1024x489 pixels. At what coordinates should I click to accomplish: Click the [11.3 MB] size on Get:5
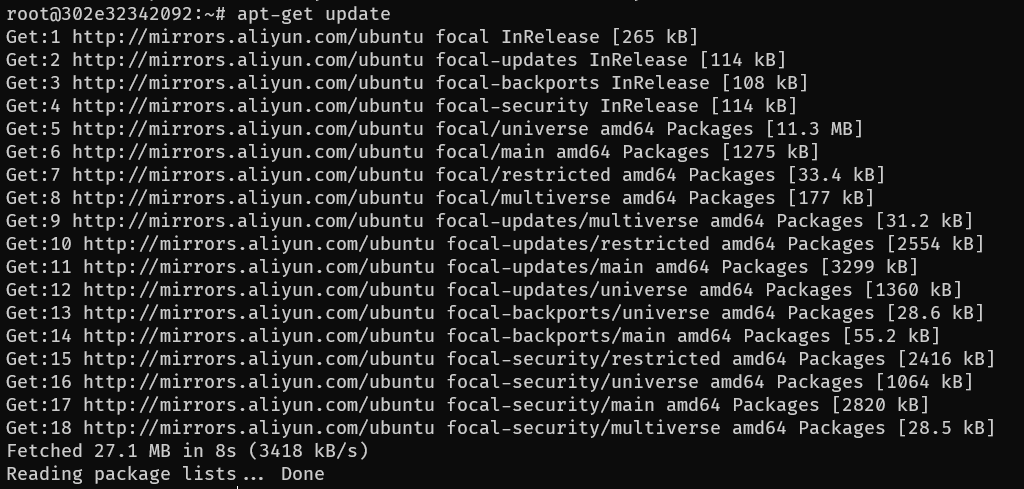813,129
